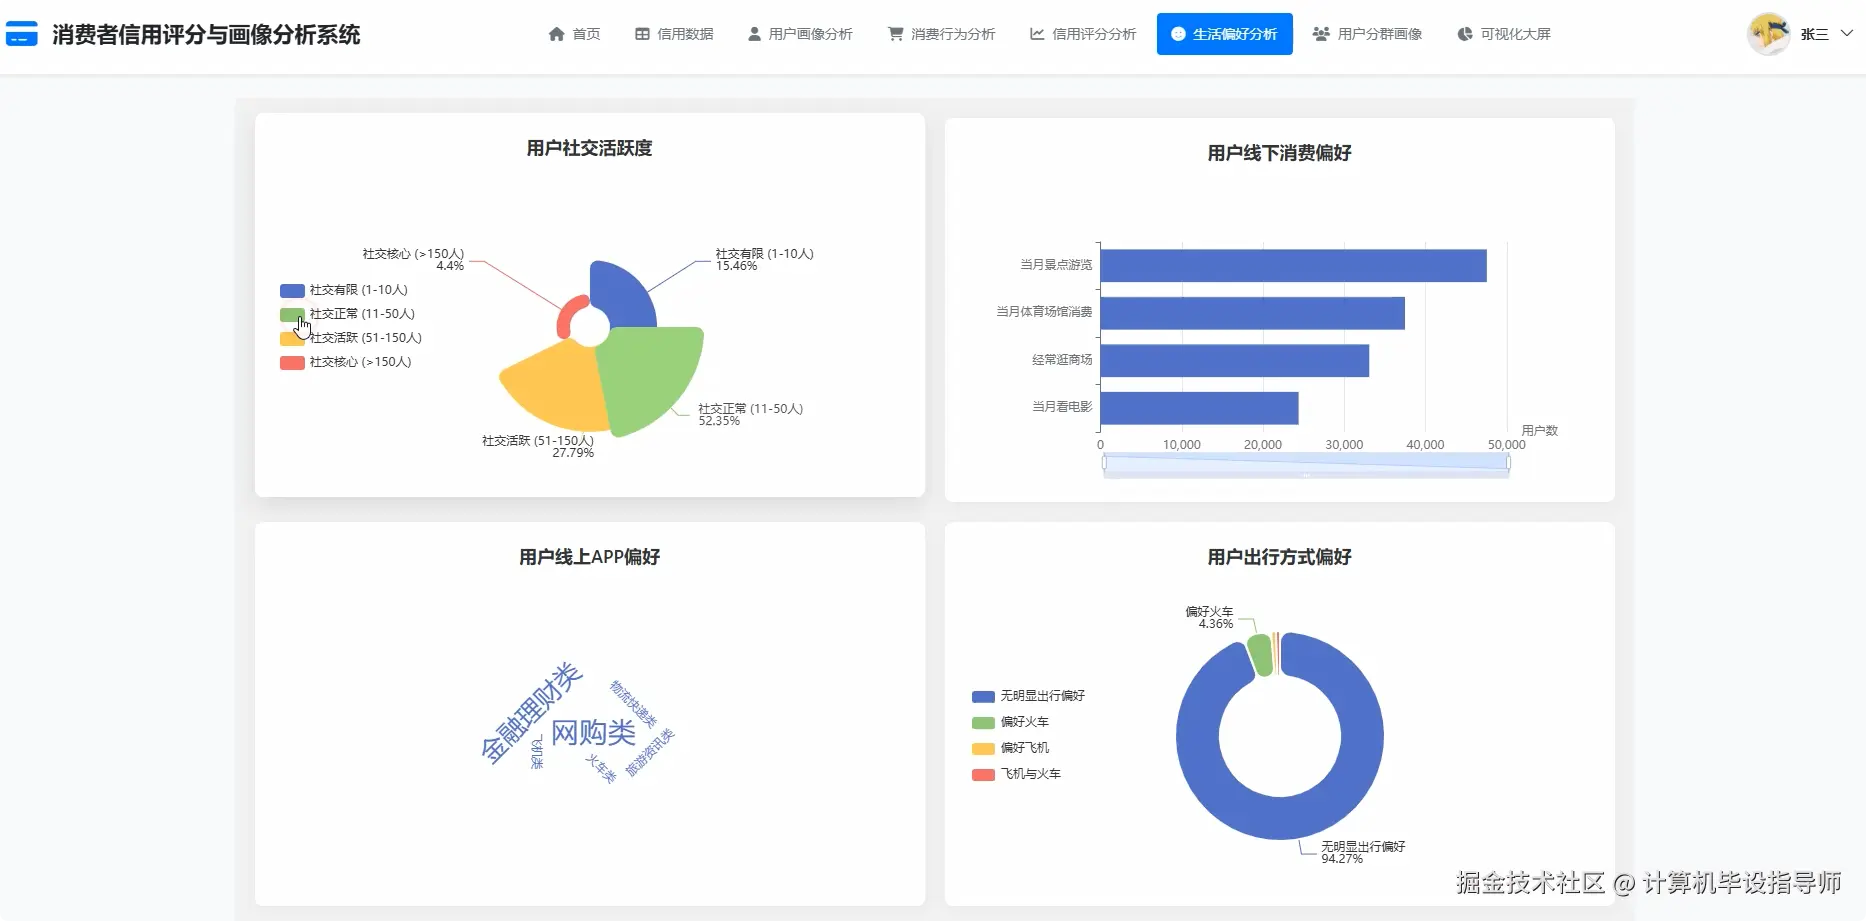Viewport: 1866px width, 921px height.
Task: Click the blue credit card logo icon
Action: 21,34
